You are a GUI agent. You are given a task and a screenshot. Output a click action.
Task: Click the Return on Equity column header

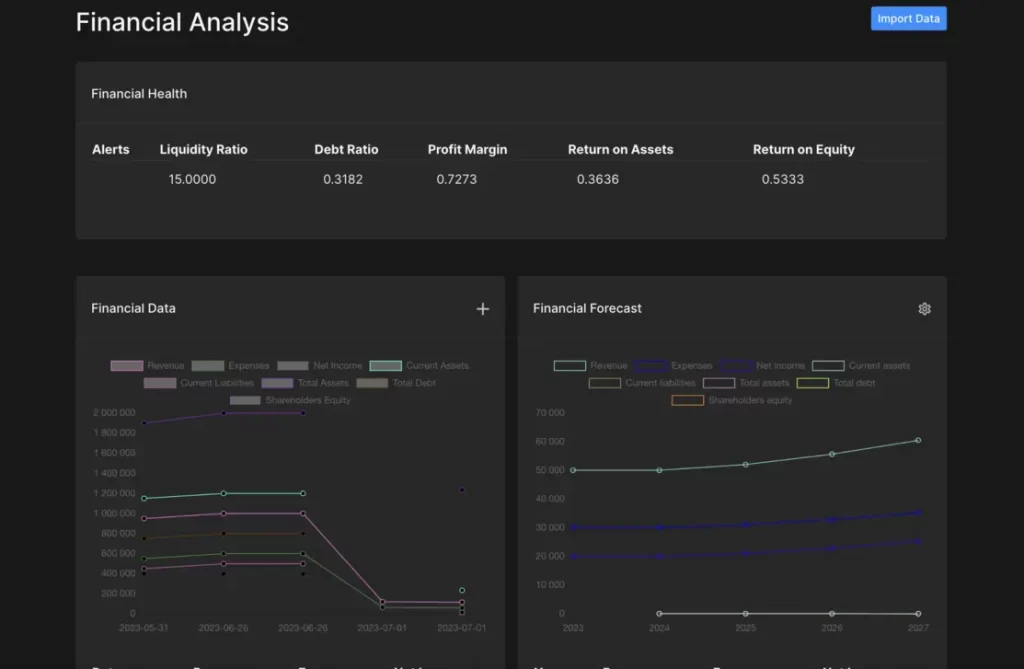(803, 150)
